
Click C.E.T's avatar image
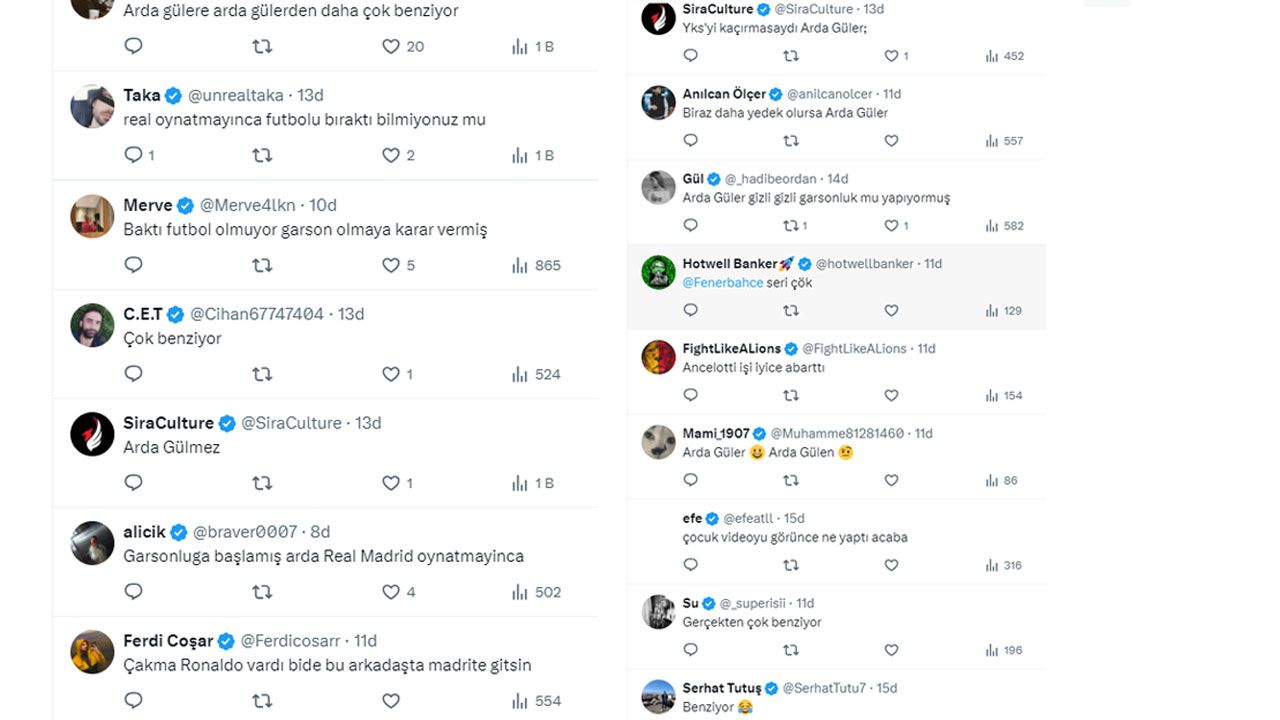tap(92, 325)
